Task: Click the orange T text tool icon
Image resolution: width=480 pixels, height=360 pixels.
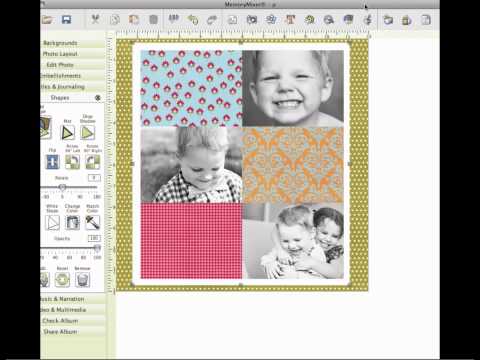Action: [x=290, y=20]
